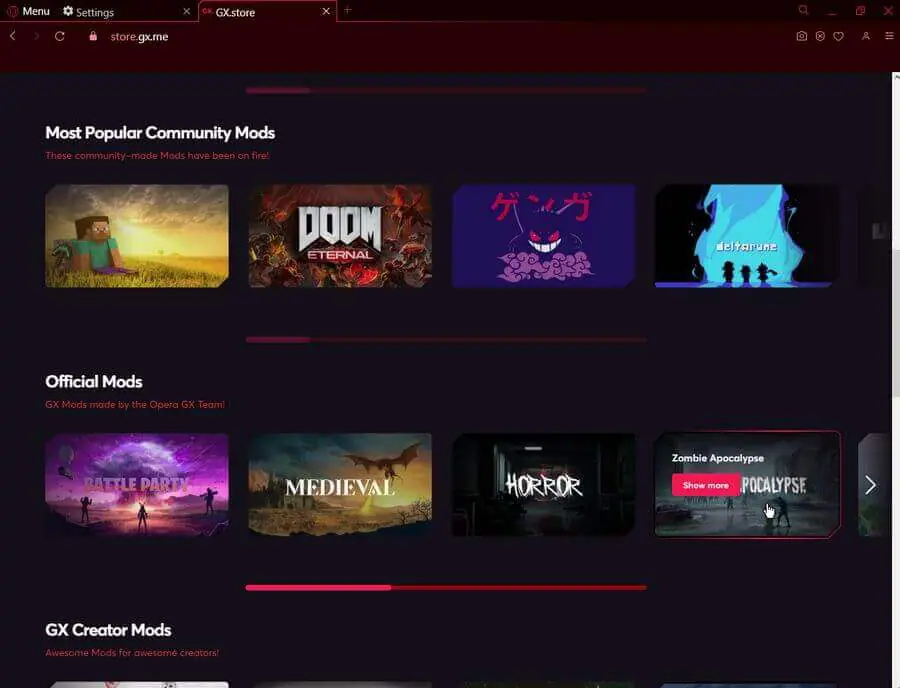
Task: Click the ad blocker shield icon
Action: tap(820, 36)
